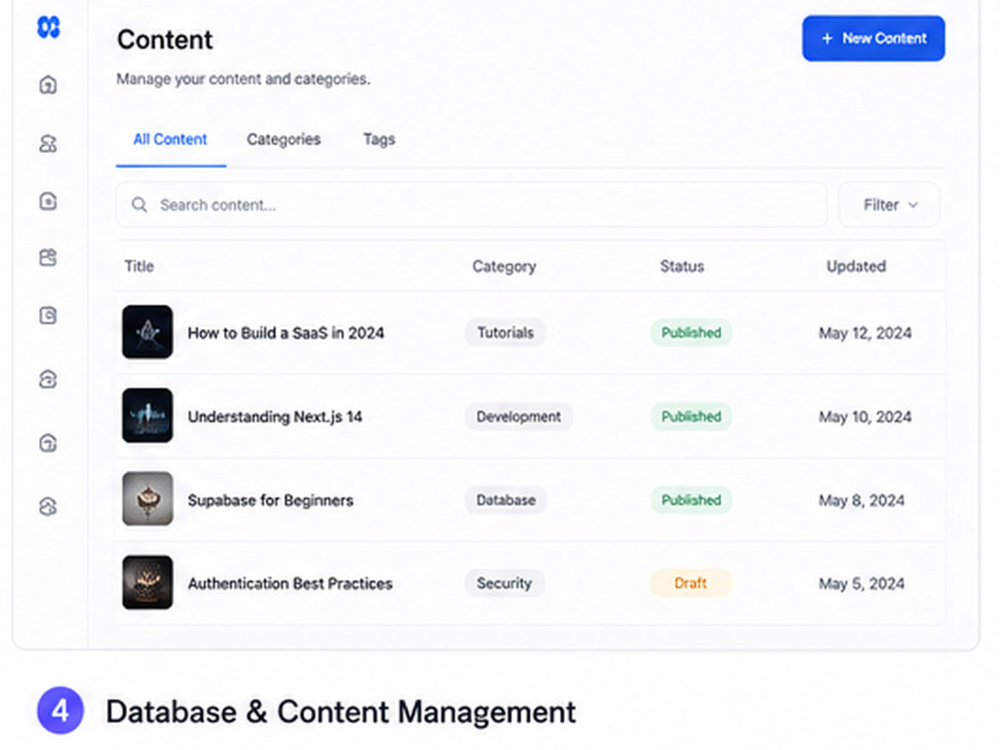Click the Published badge in the Supabase row
Viewport: 1000px width, 750px height.
tap(691, 500)
